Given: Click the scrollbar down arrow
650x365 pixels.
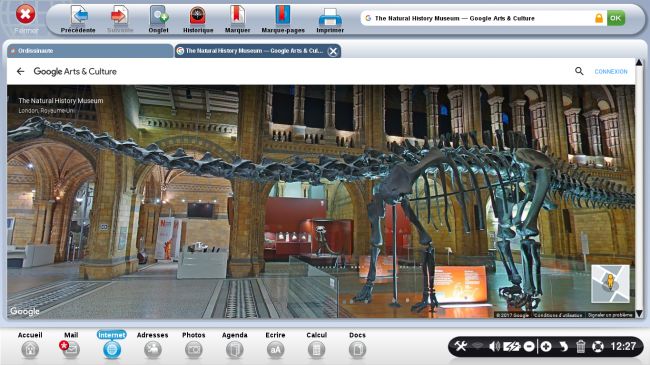Looking at the screenshot, I should 639,314.
